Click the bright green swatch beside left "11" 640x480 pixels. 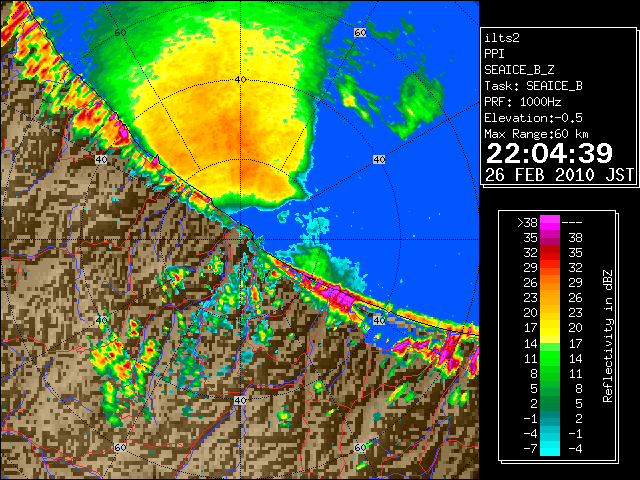(550, 359)
